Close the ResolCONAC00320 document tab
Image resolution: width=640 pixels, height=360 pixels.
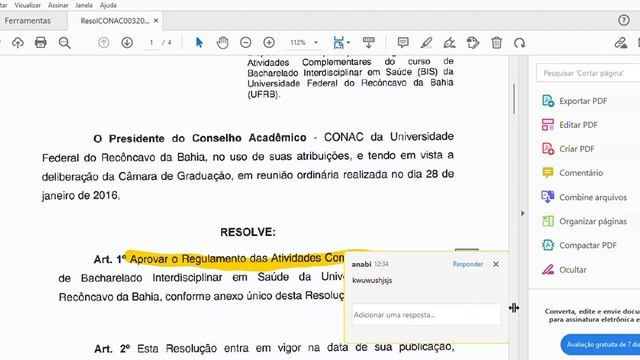coord(156,21)
